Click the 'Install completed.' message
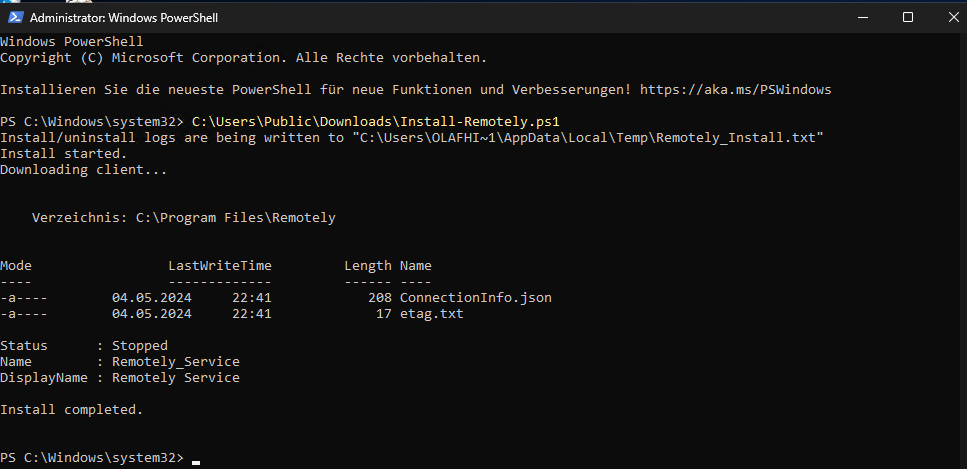967x469 pixels. coord(72,410)
